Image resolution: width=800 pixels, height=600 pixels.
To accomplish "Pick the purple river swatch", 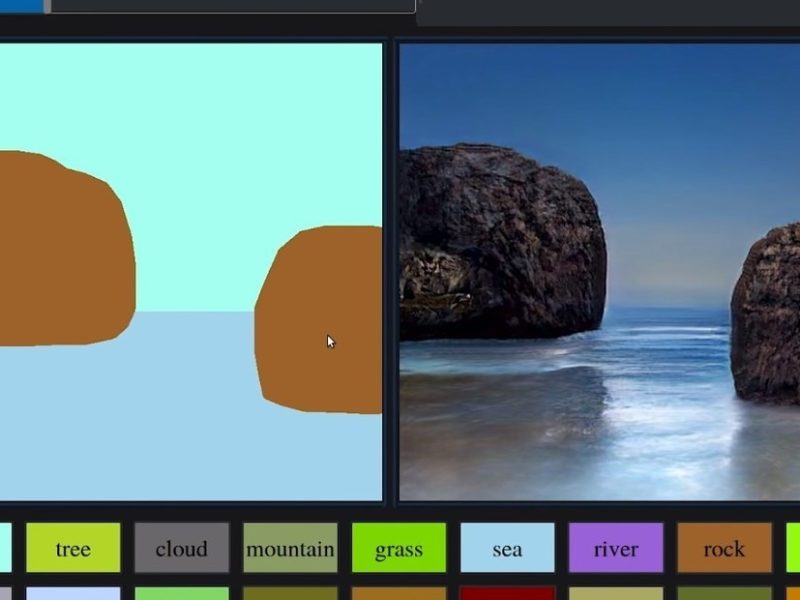I will tap(616, 547).
